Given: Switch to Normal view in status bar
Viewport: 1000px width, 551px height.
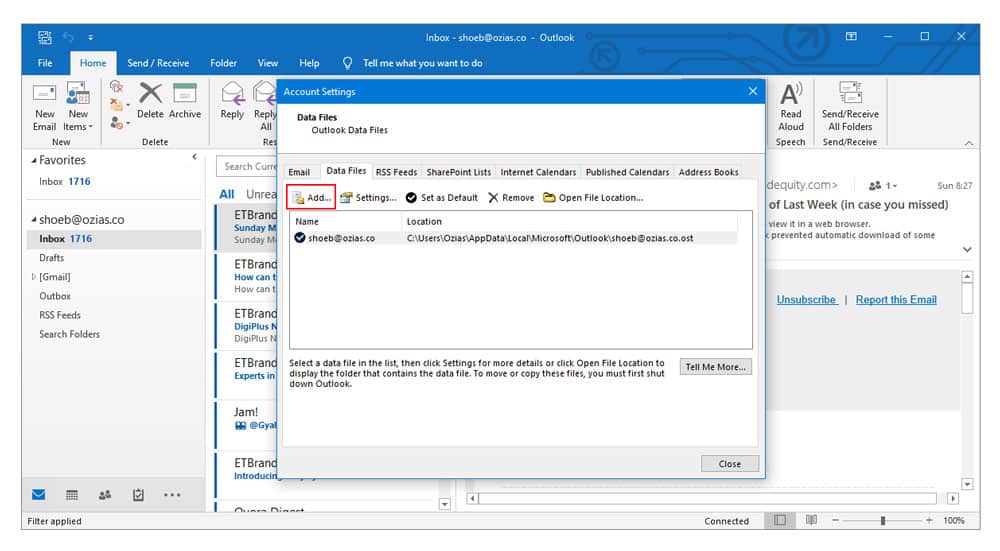Looking at the screenshot, I should (x=779, y=520).
